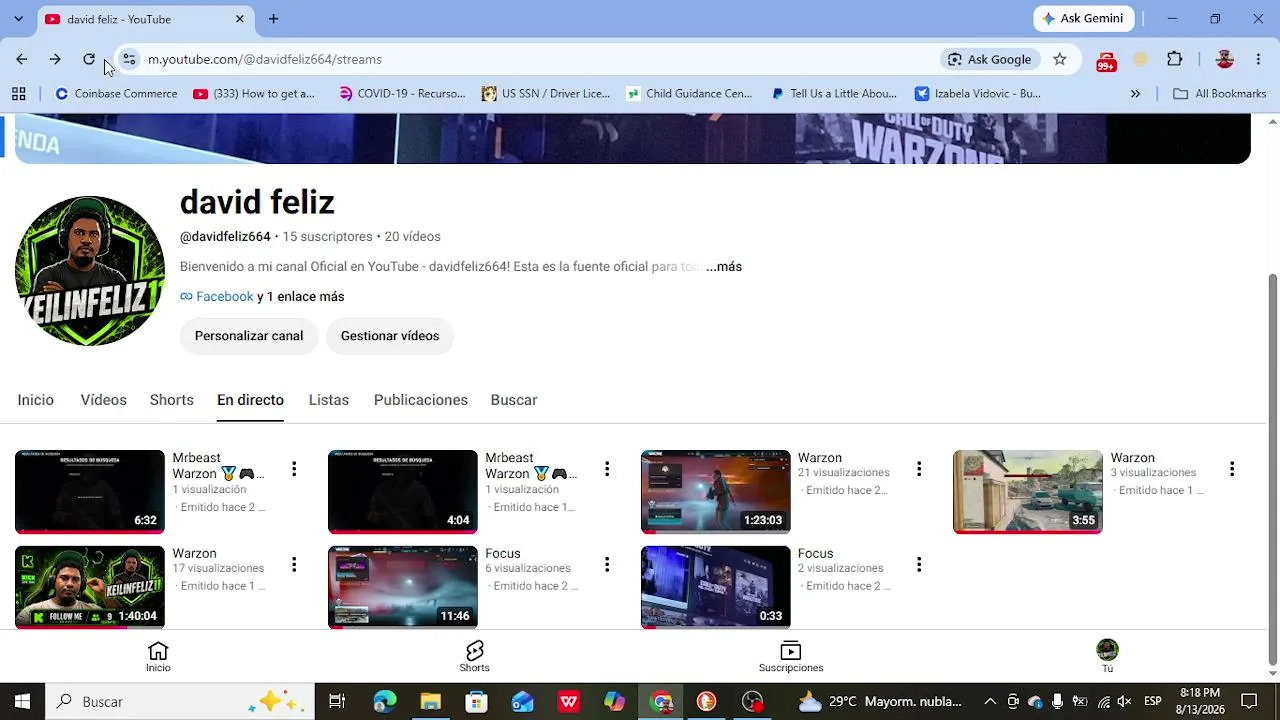Open options for the 11:46 Focus video

point(607,565)
